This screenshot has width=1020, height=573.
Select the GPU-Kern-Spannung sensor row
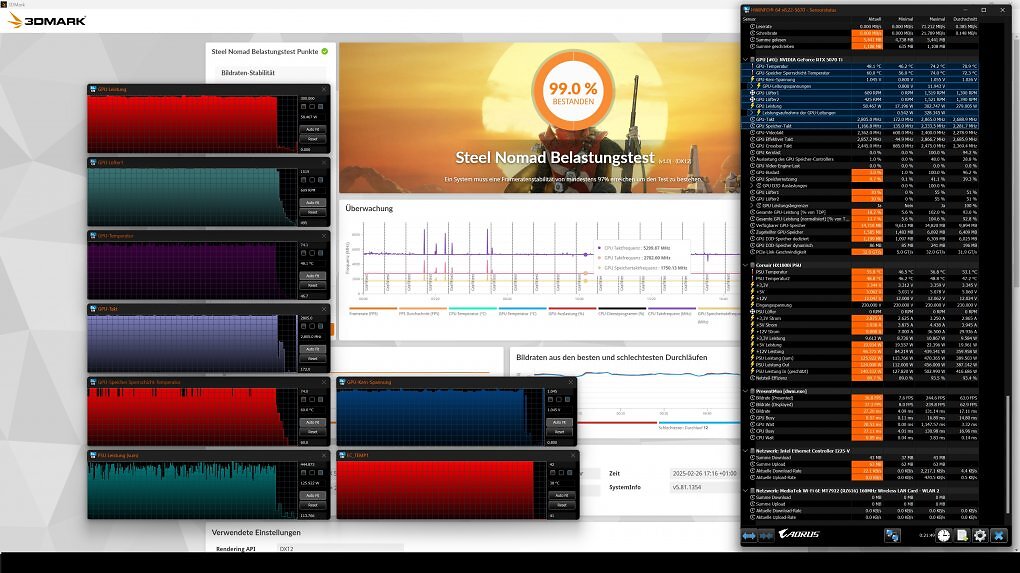[x=861, y=79]
